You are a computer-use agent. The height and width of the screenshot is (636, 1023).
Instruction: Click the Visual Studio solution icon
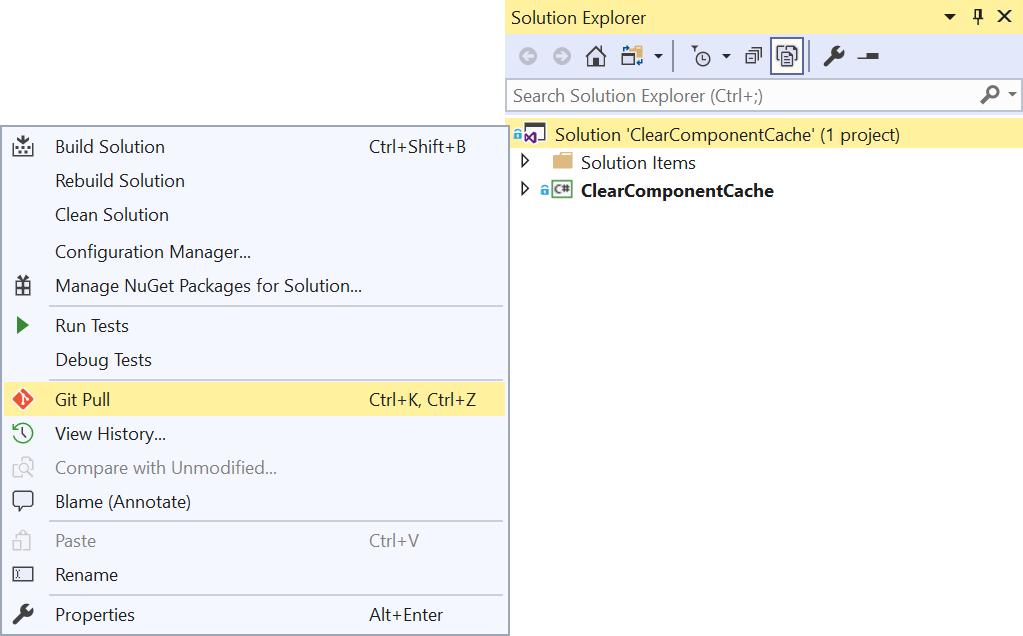coord(534,133)
